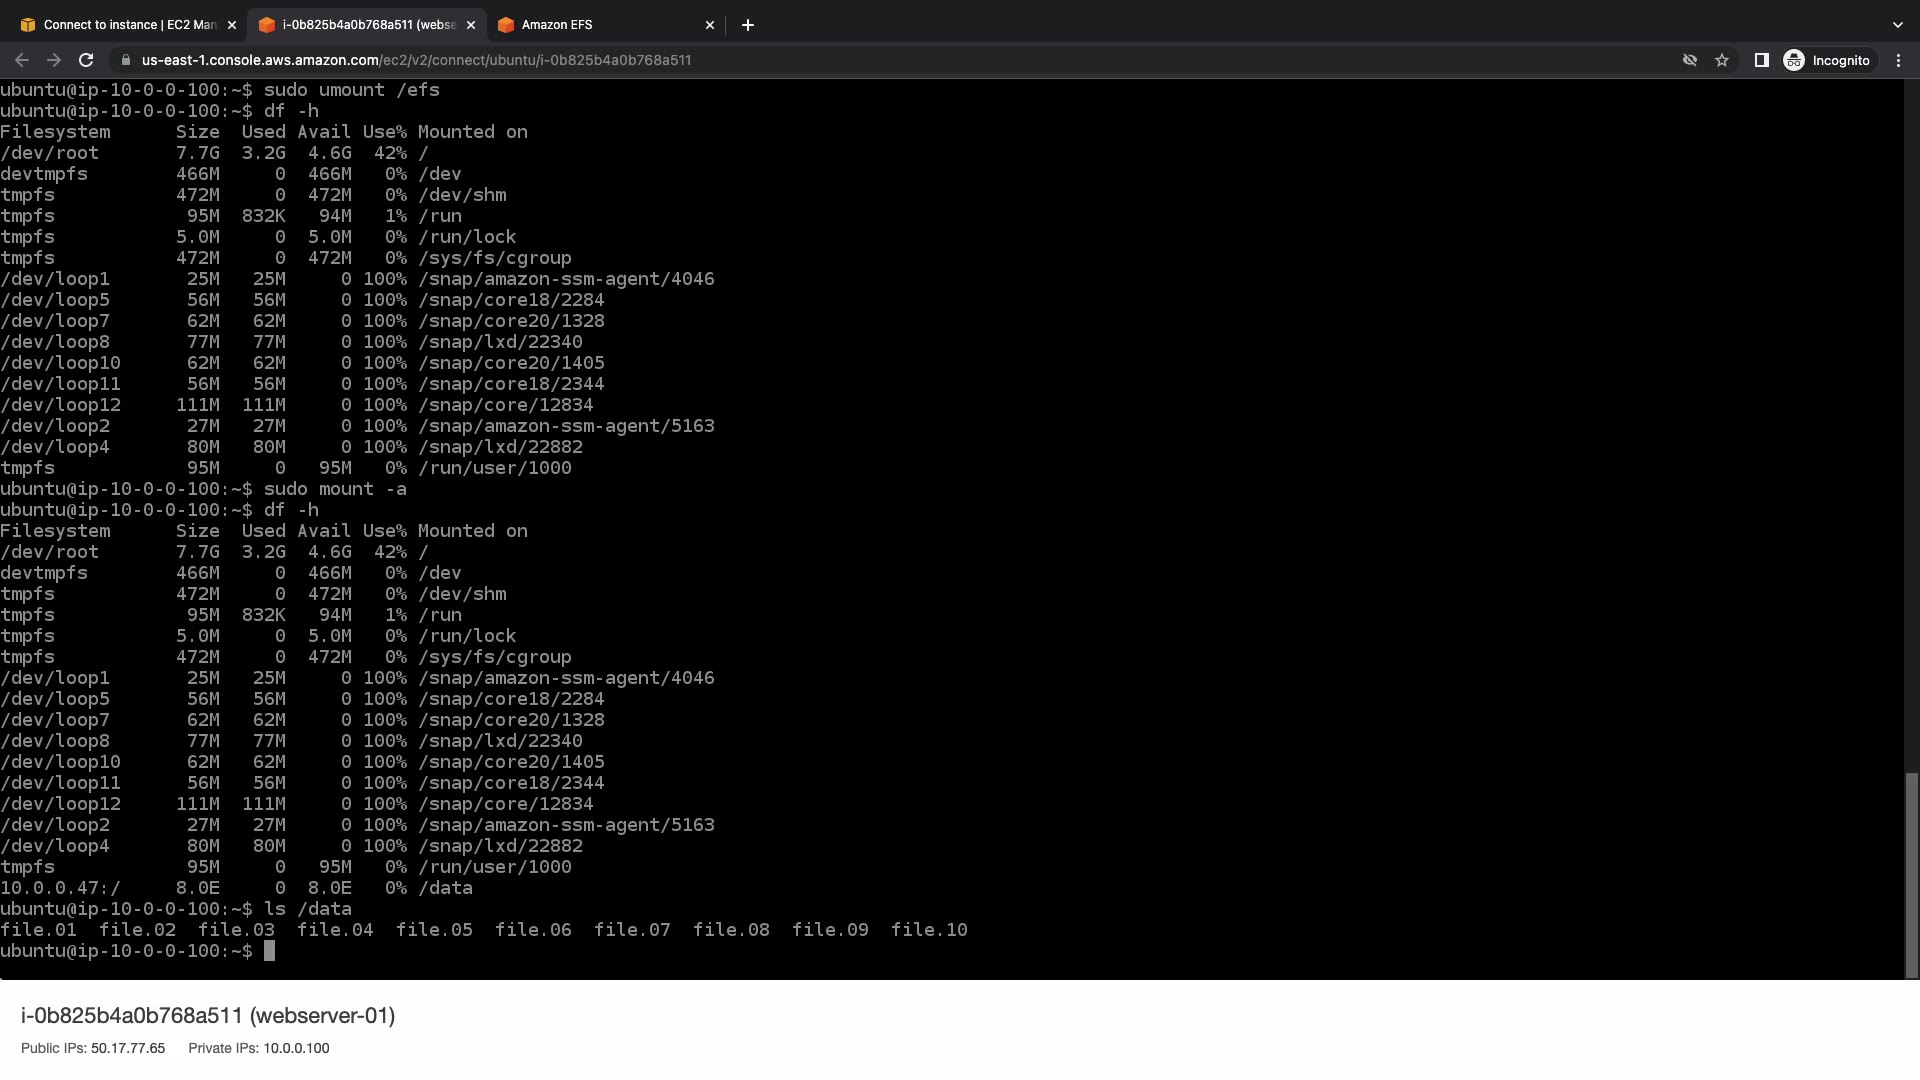The width and height of the screenshot is (1920, 1080).
Task: Close the Connect to instance tab
Action: (x=232, y=25)
